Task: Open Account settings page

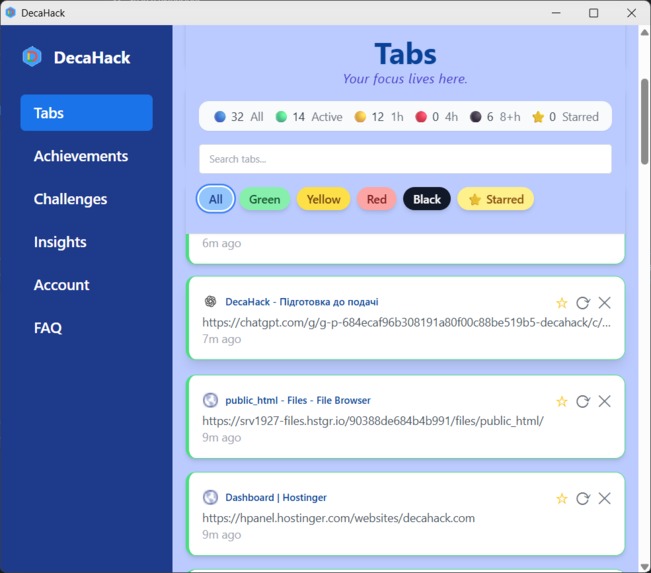Action: tap(61, 285)
